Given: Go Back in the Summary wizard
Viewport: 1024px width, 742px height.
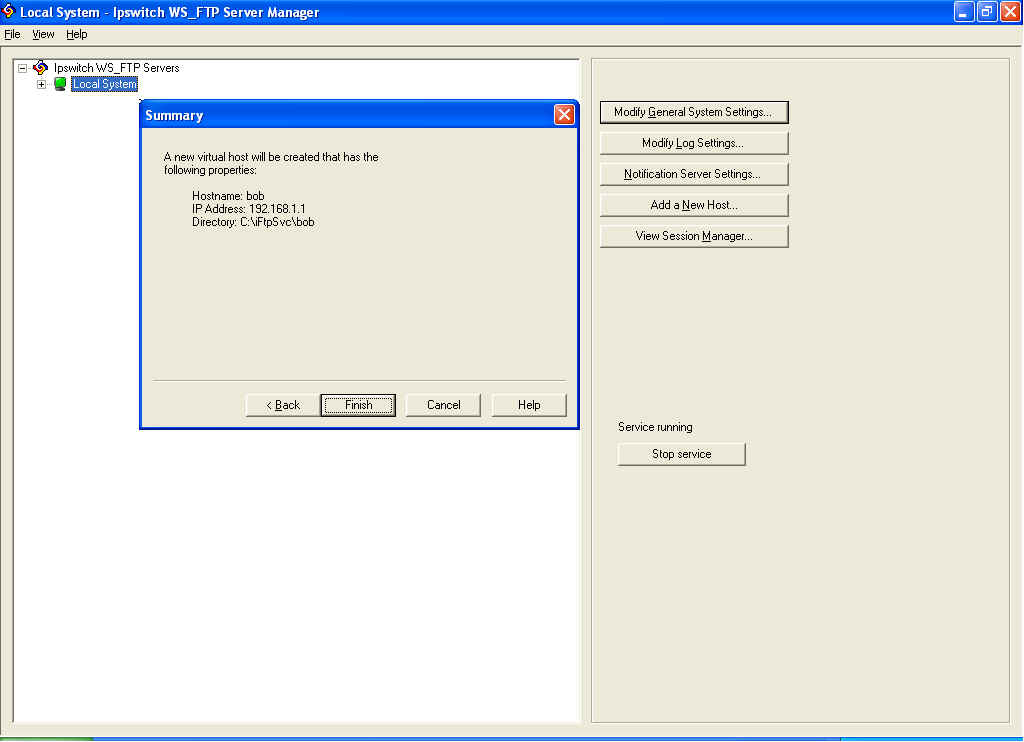Looking at the screenshot, I should tap(283, 405).
